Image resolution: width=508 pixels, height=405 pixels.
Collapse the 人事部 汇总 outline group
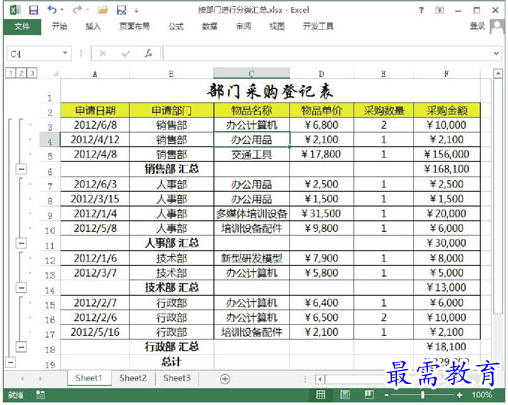click(21, 243)
